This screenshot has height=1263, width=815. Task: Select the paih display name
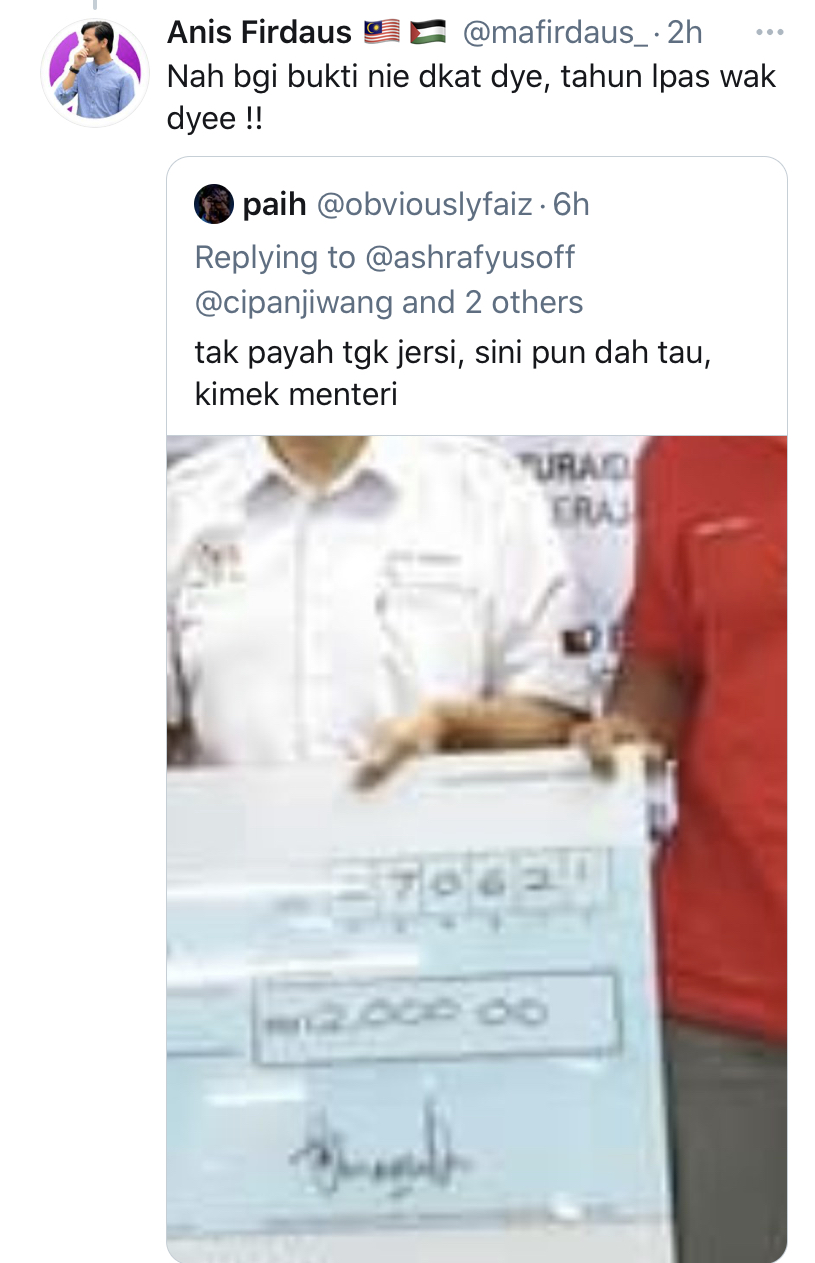274,206
